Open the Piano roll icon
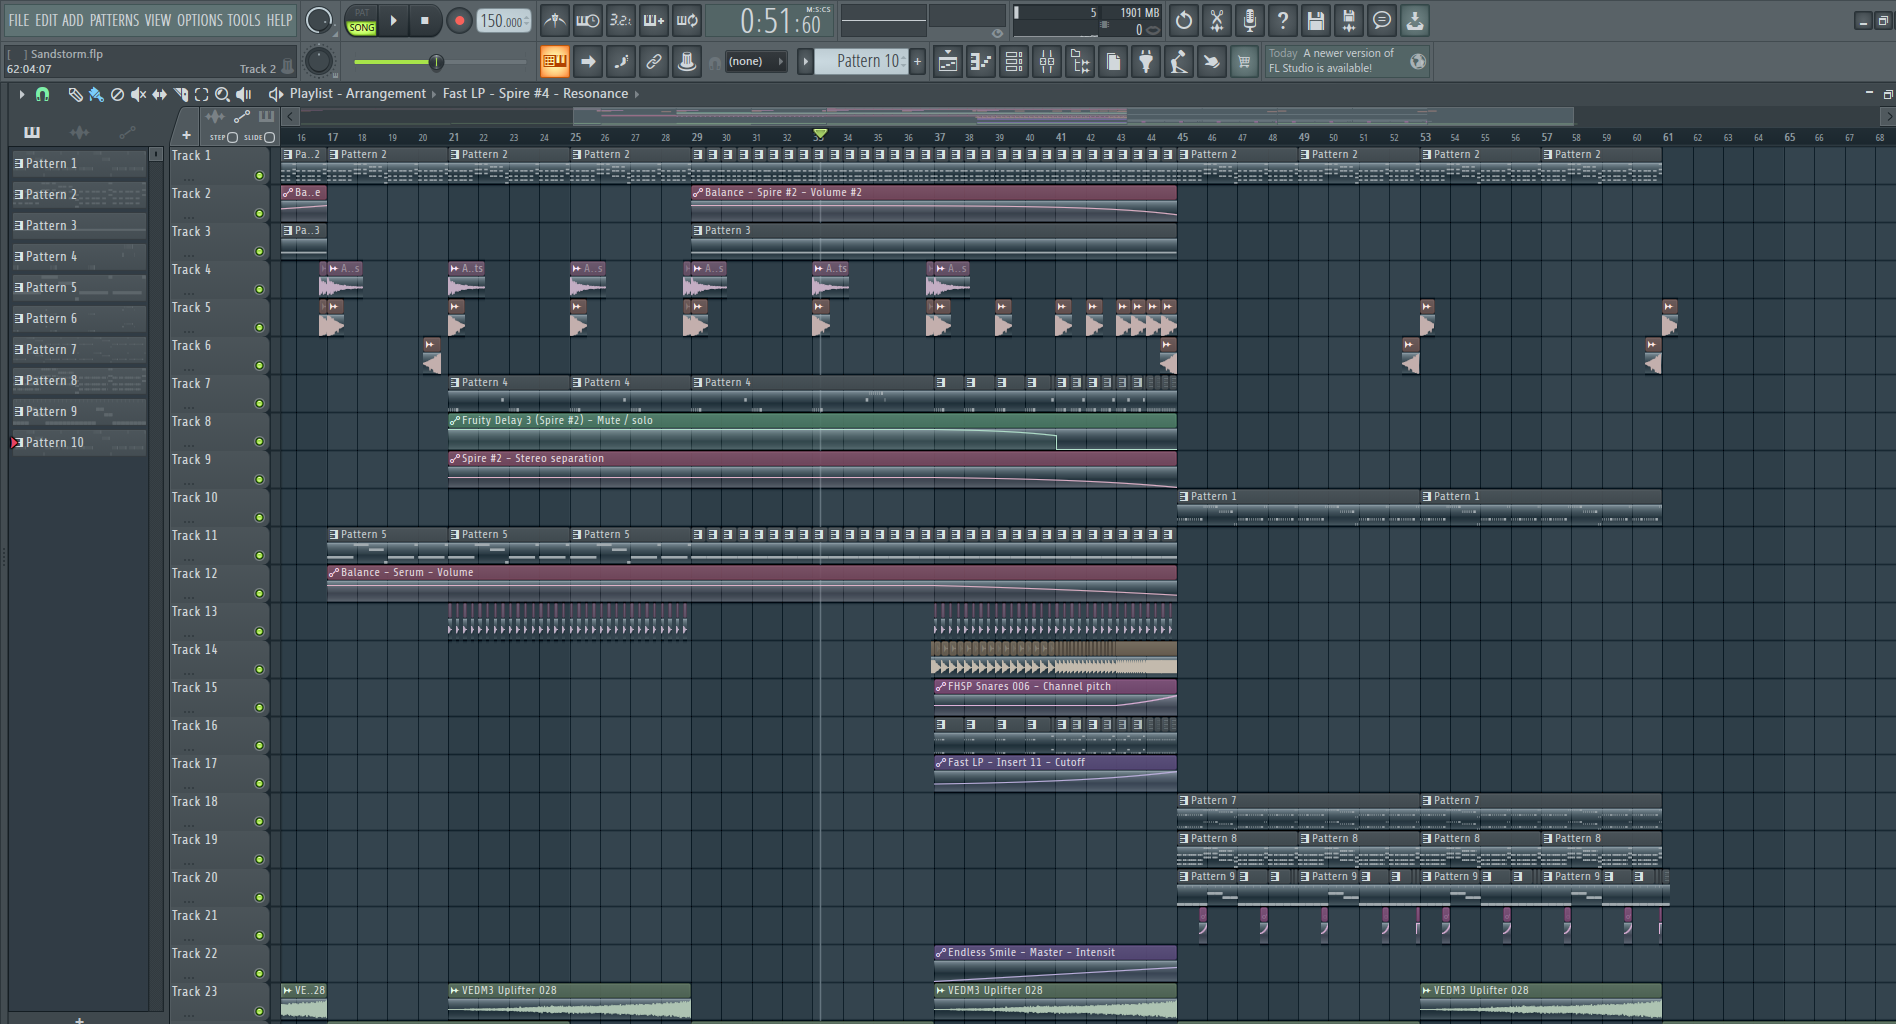The height and width of the screenshot is (1024, 1896). 981,62
